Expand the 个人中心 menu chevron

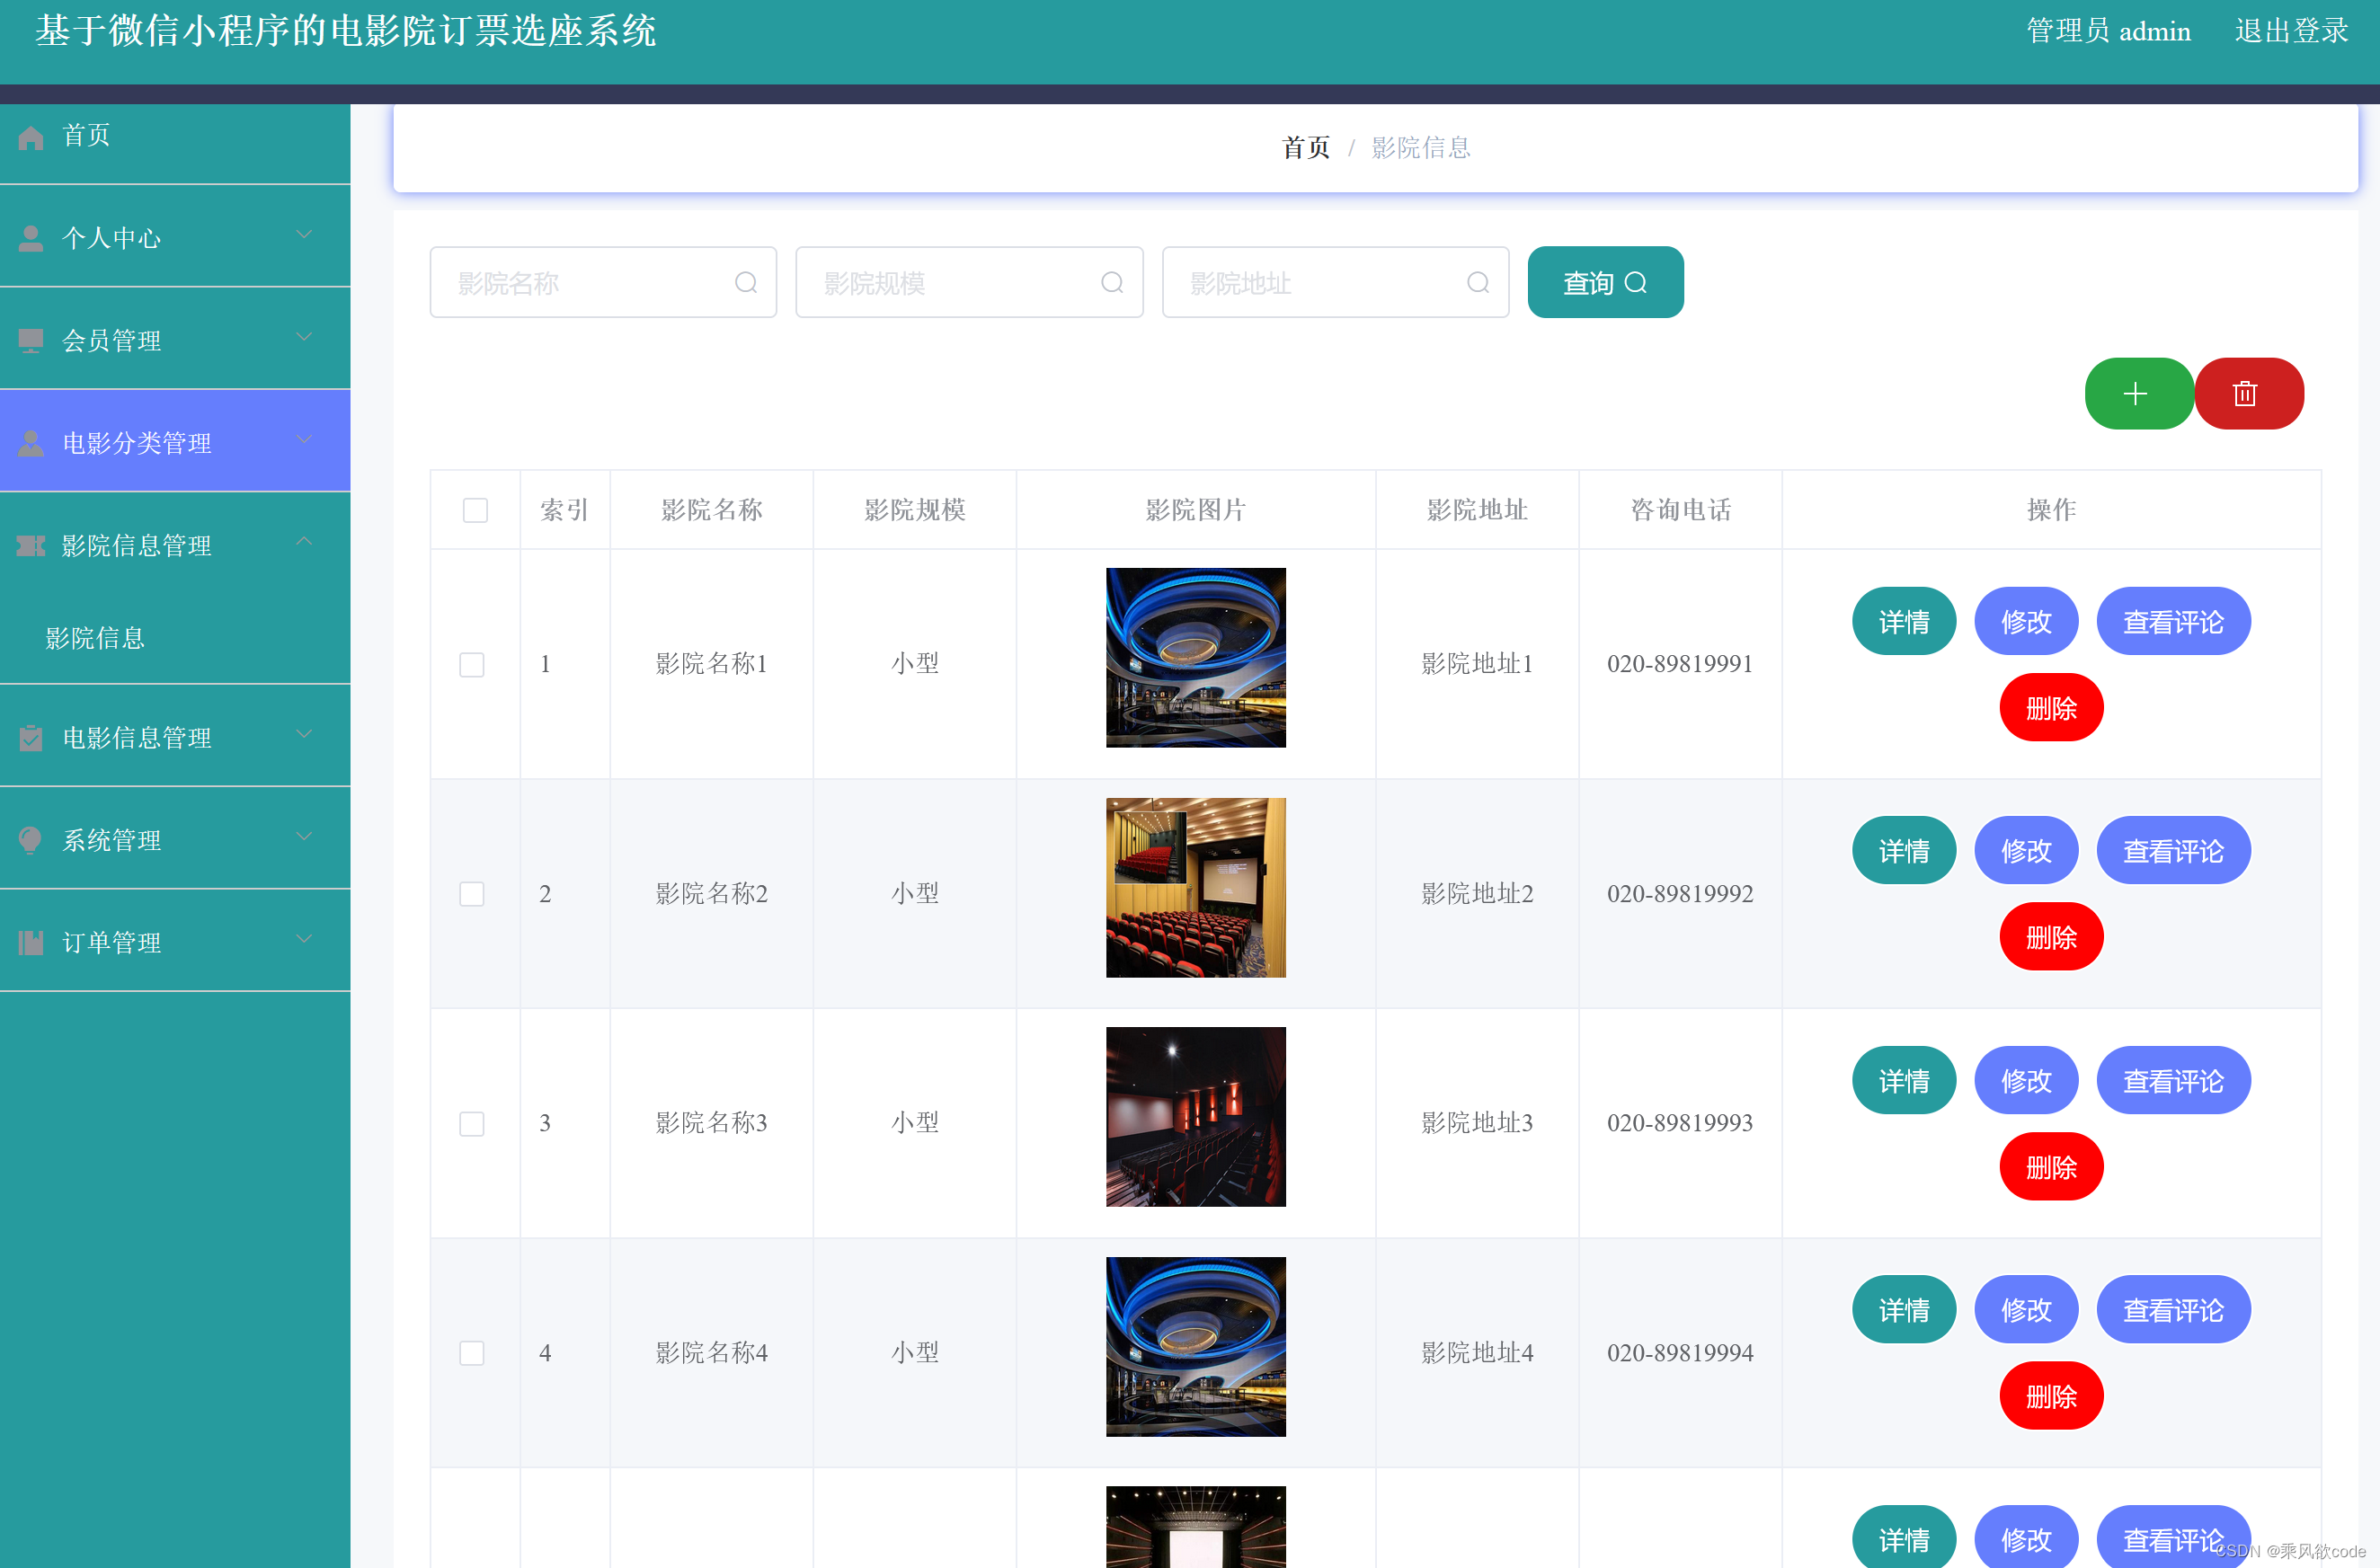pyautogui.click(x=304, y=235)
